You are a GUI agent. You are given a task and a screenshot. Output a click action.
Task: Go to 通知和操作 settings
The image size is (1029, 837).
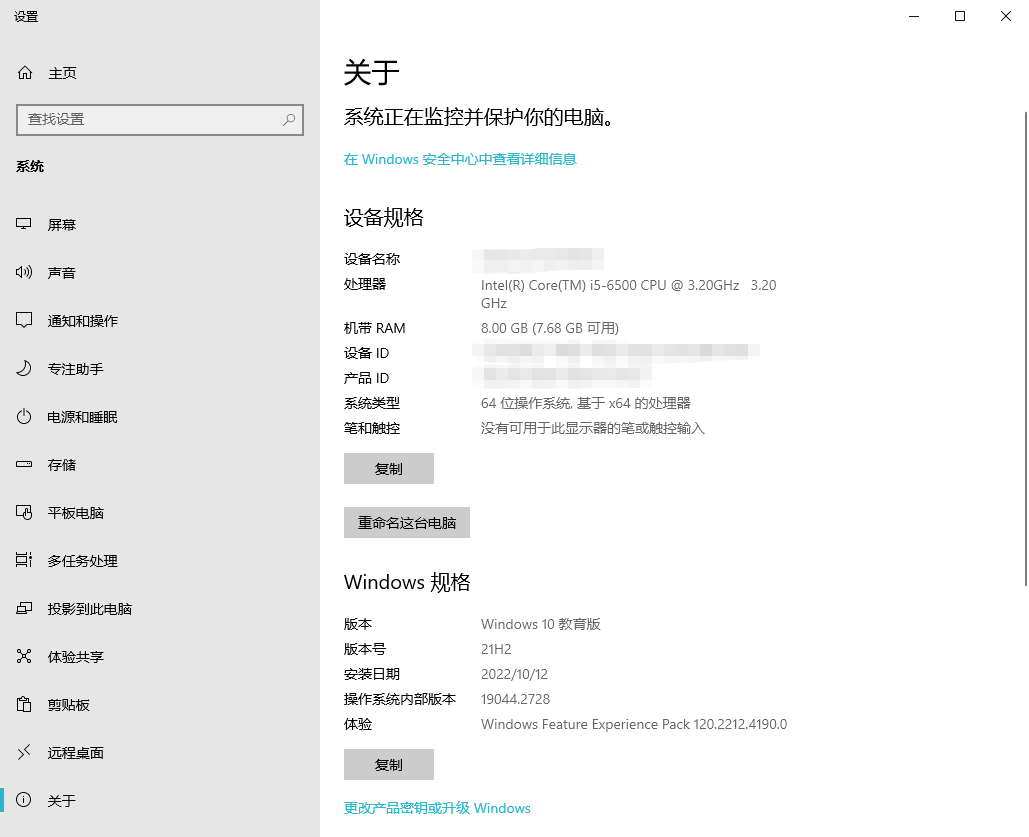(x=159, y=320)
